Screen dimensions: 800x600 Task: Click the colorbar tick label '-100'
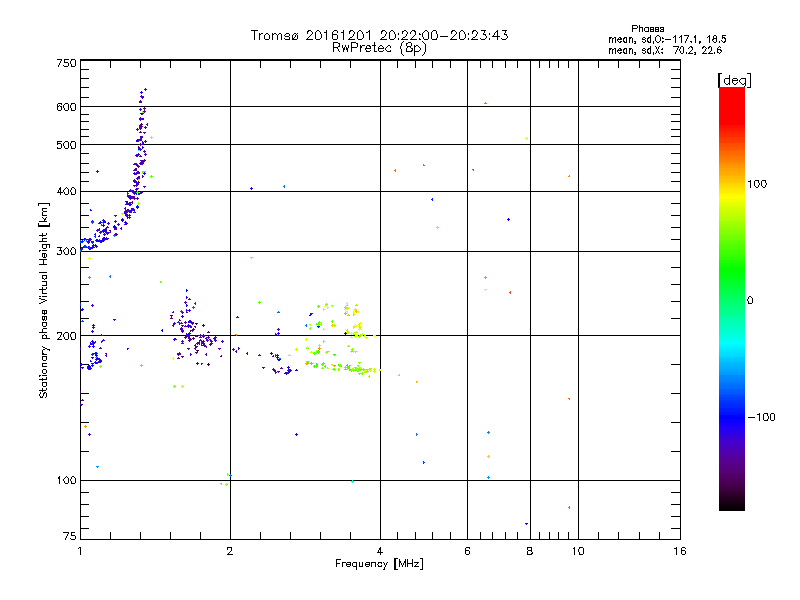click(x=761, y=417)
